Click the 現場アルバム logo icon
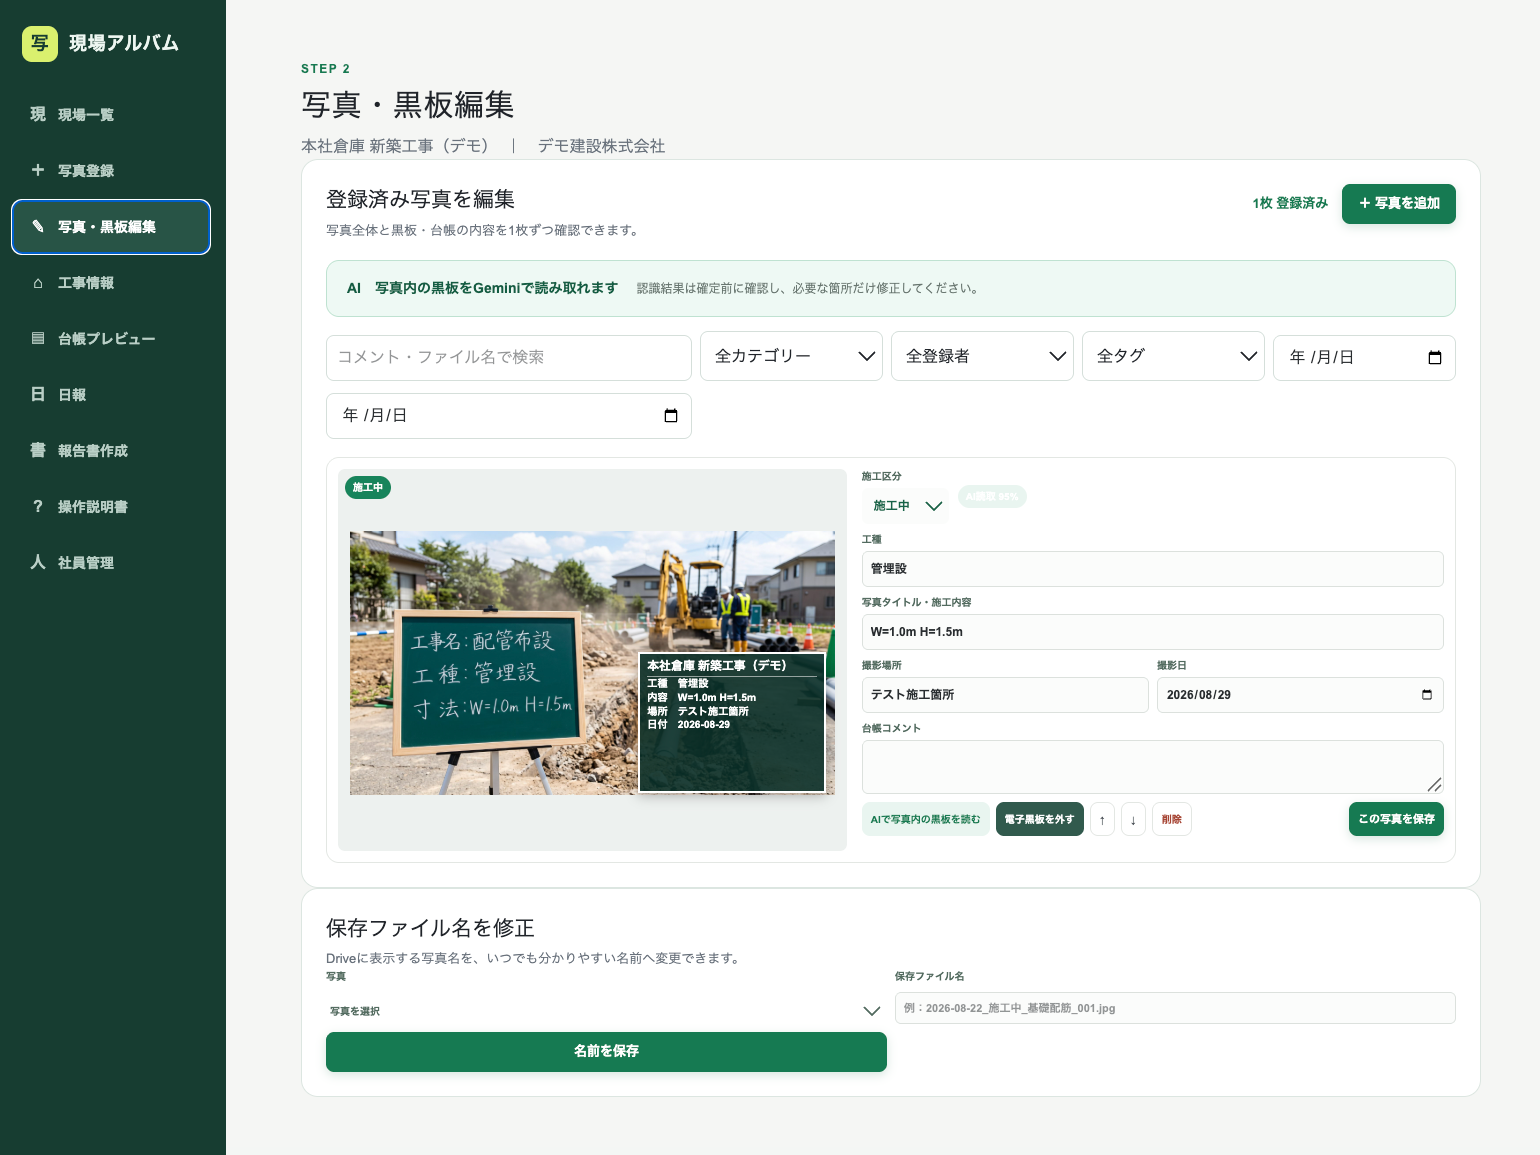The height and width of the screenshot is (1155, 1540). tap(40, 43)
